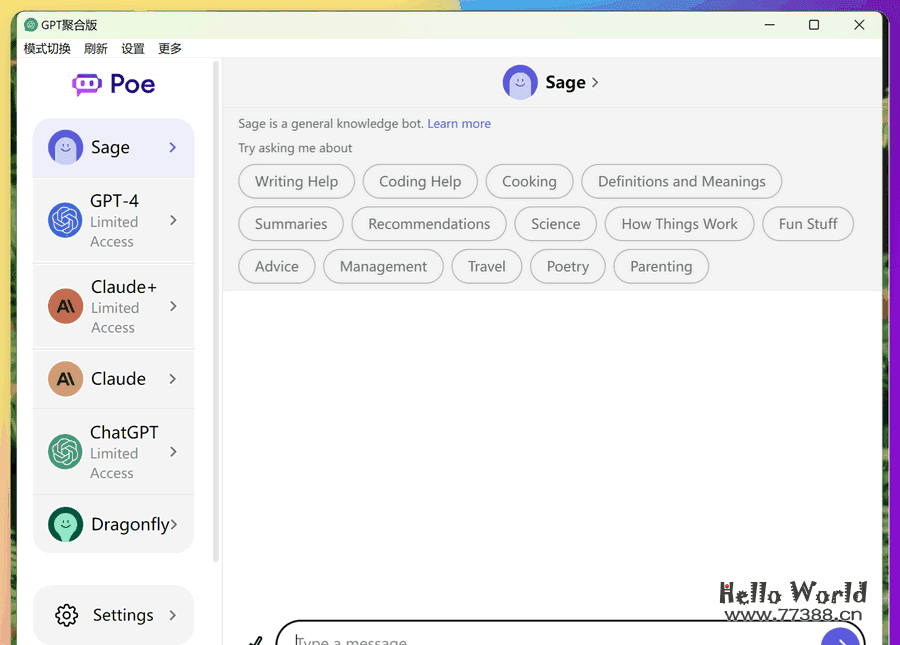Click the Dragonfly bot avatar icon
Viewport: 900px width, 645px height.
point(65,524)
